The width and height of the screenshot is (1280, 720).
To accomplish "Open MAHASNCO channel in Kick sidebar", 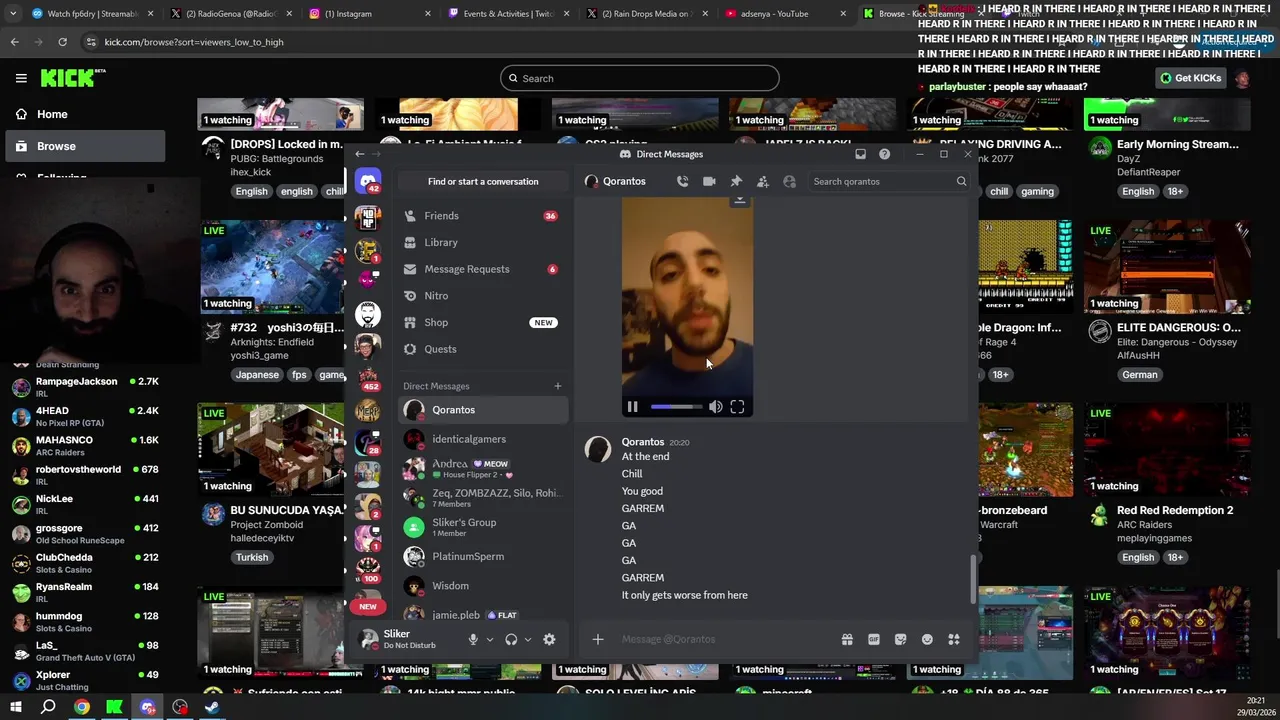I will point(85,446).
